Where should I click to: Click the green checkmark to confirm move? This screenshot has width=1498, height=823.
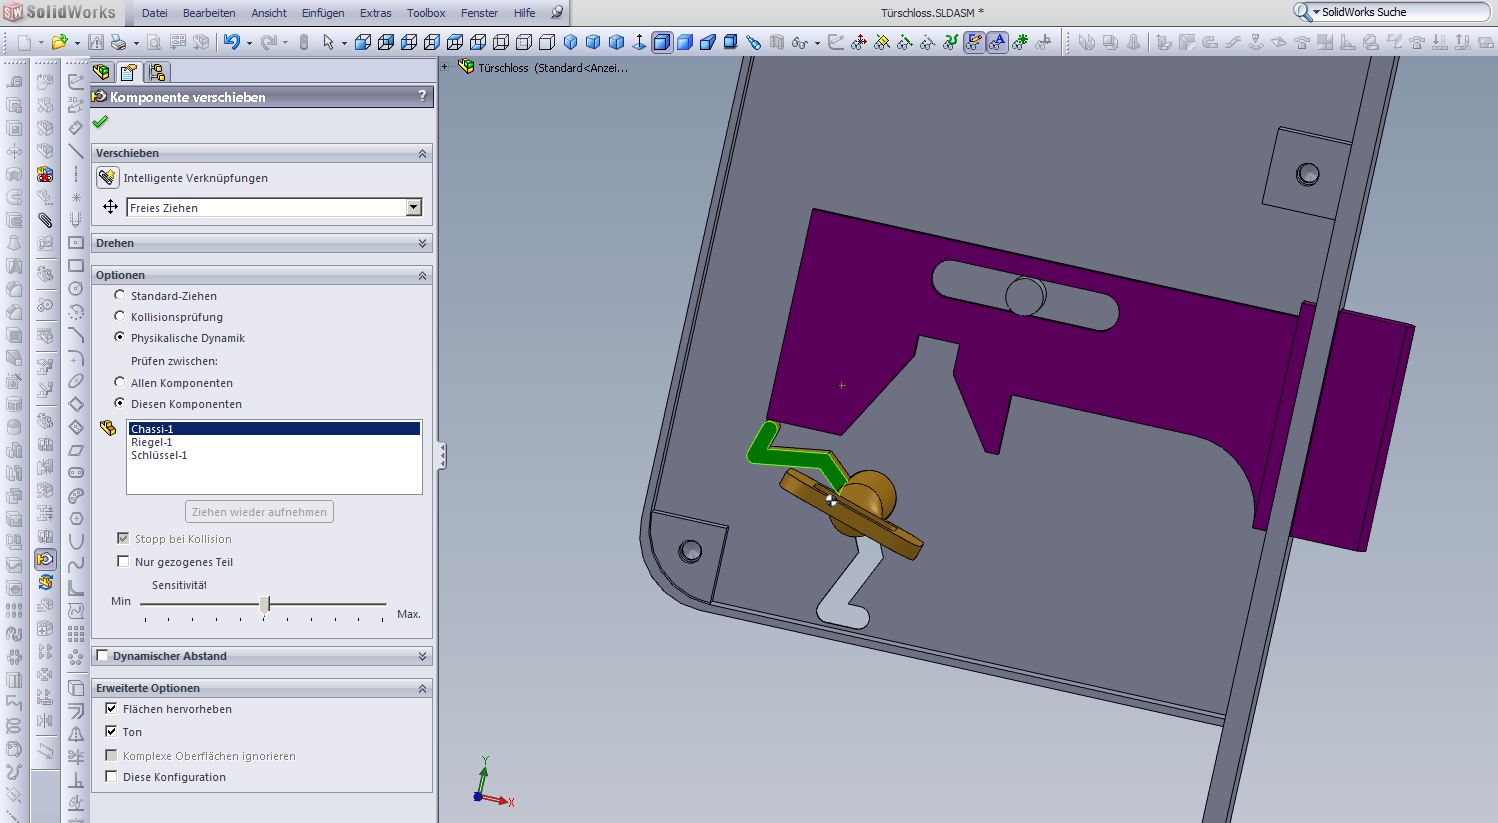pos(100,122)
